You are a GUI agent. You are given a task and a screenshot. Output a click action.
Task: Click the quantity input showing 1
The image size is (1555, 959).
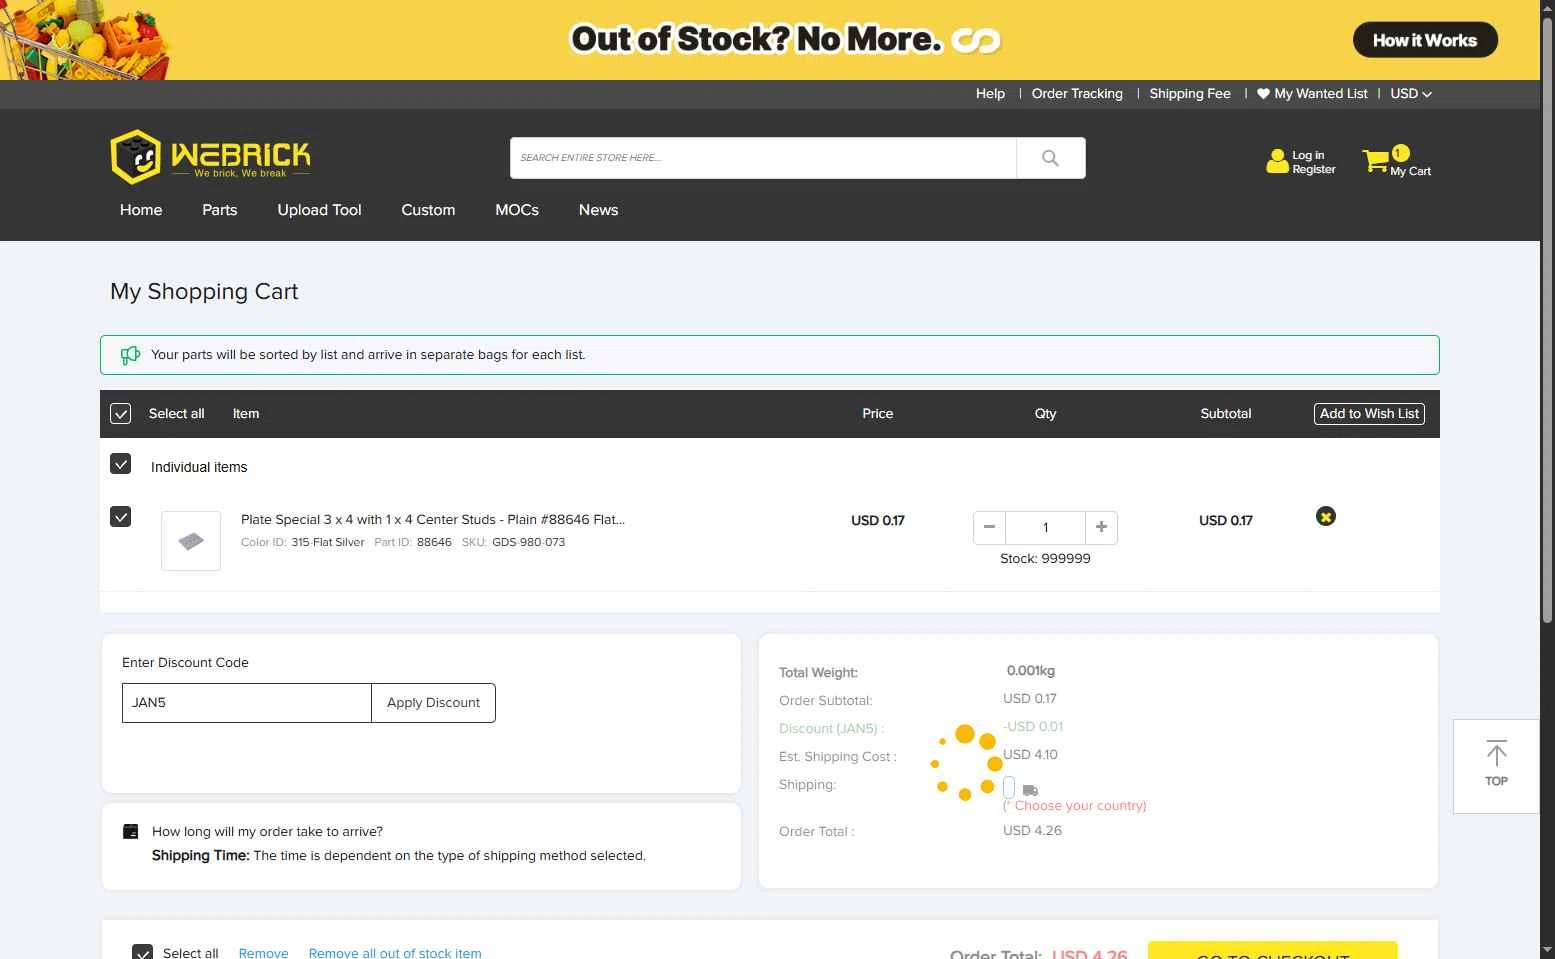tap(1045, 527)
